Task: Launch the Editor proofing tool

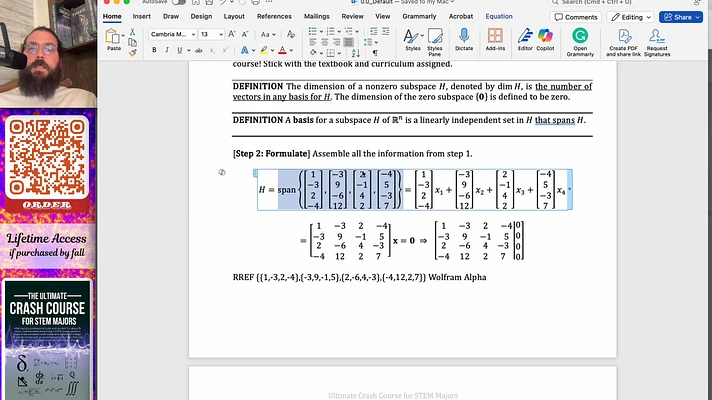Action: (525, 39)
